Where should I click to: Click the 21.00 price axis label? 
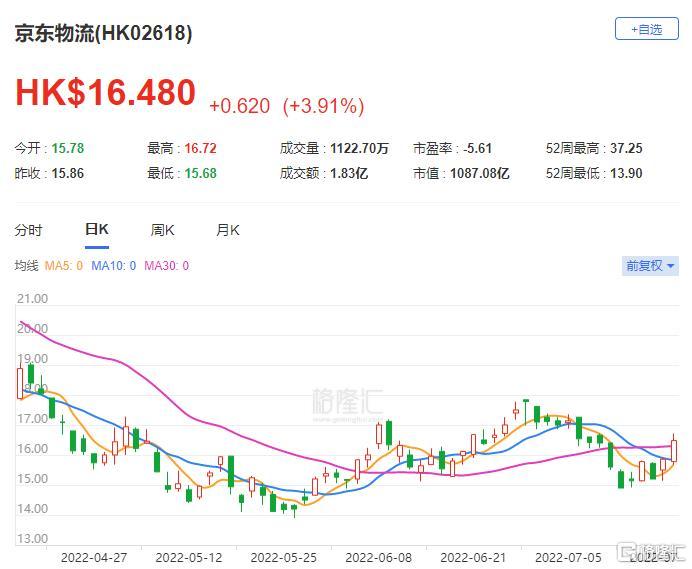pyautogui.click(x=32, y=299)
